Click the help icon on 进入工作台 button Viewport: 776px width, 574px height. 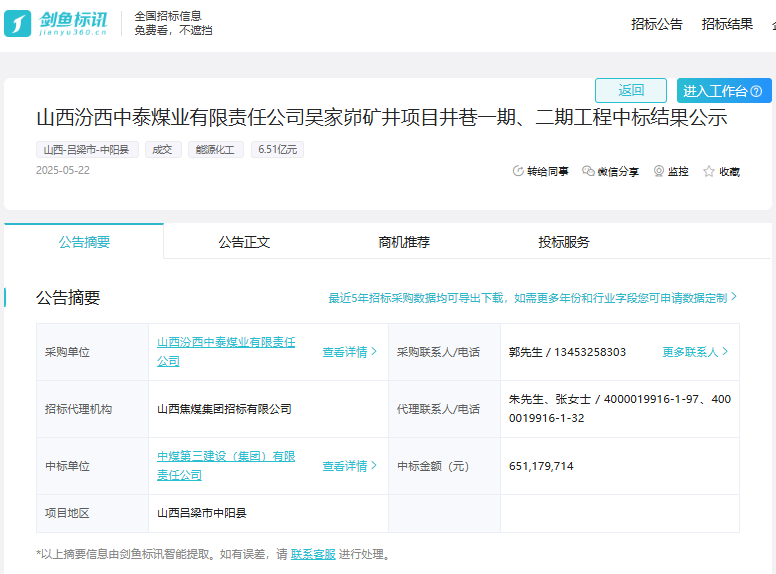click(756, 91)
